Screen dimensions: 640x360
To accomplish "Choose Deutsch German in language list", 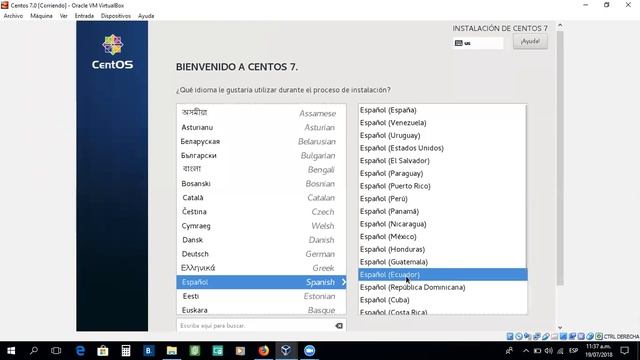I will coord(261,254).
